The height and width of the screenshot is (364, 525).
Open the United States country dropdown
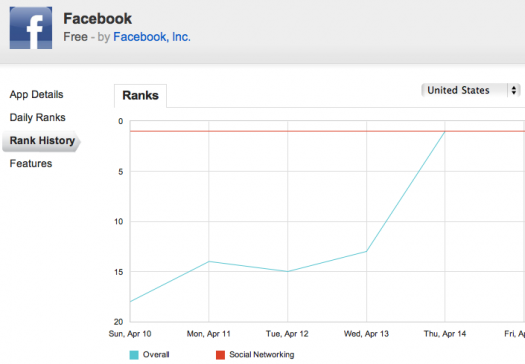pos(470,90)
